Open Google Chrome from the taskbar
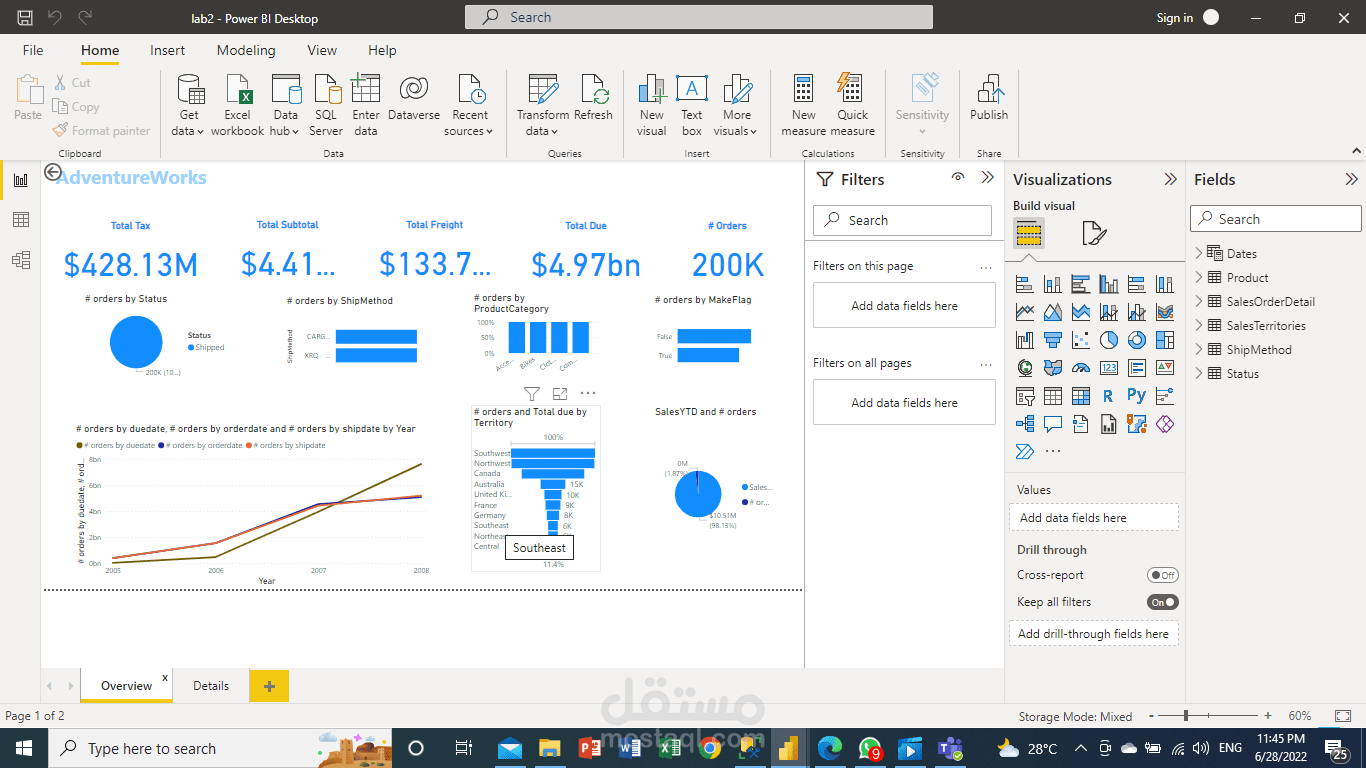This screenshot has height=768, width=1366. [x=711, y=748]
